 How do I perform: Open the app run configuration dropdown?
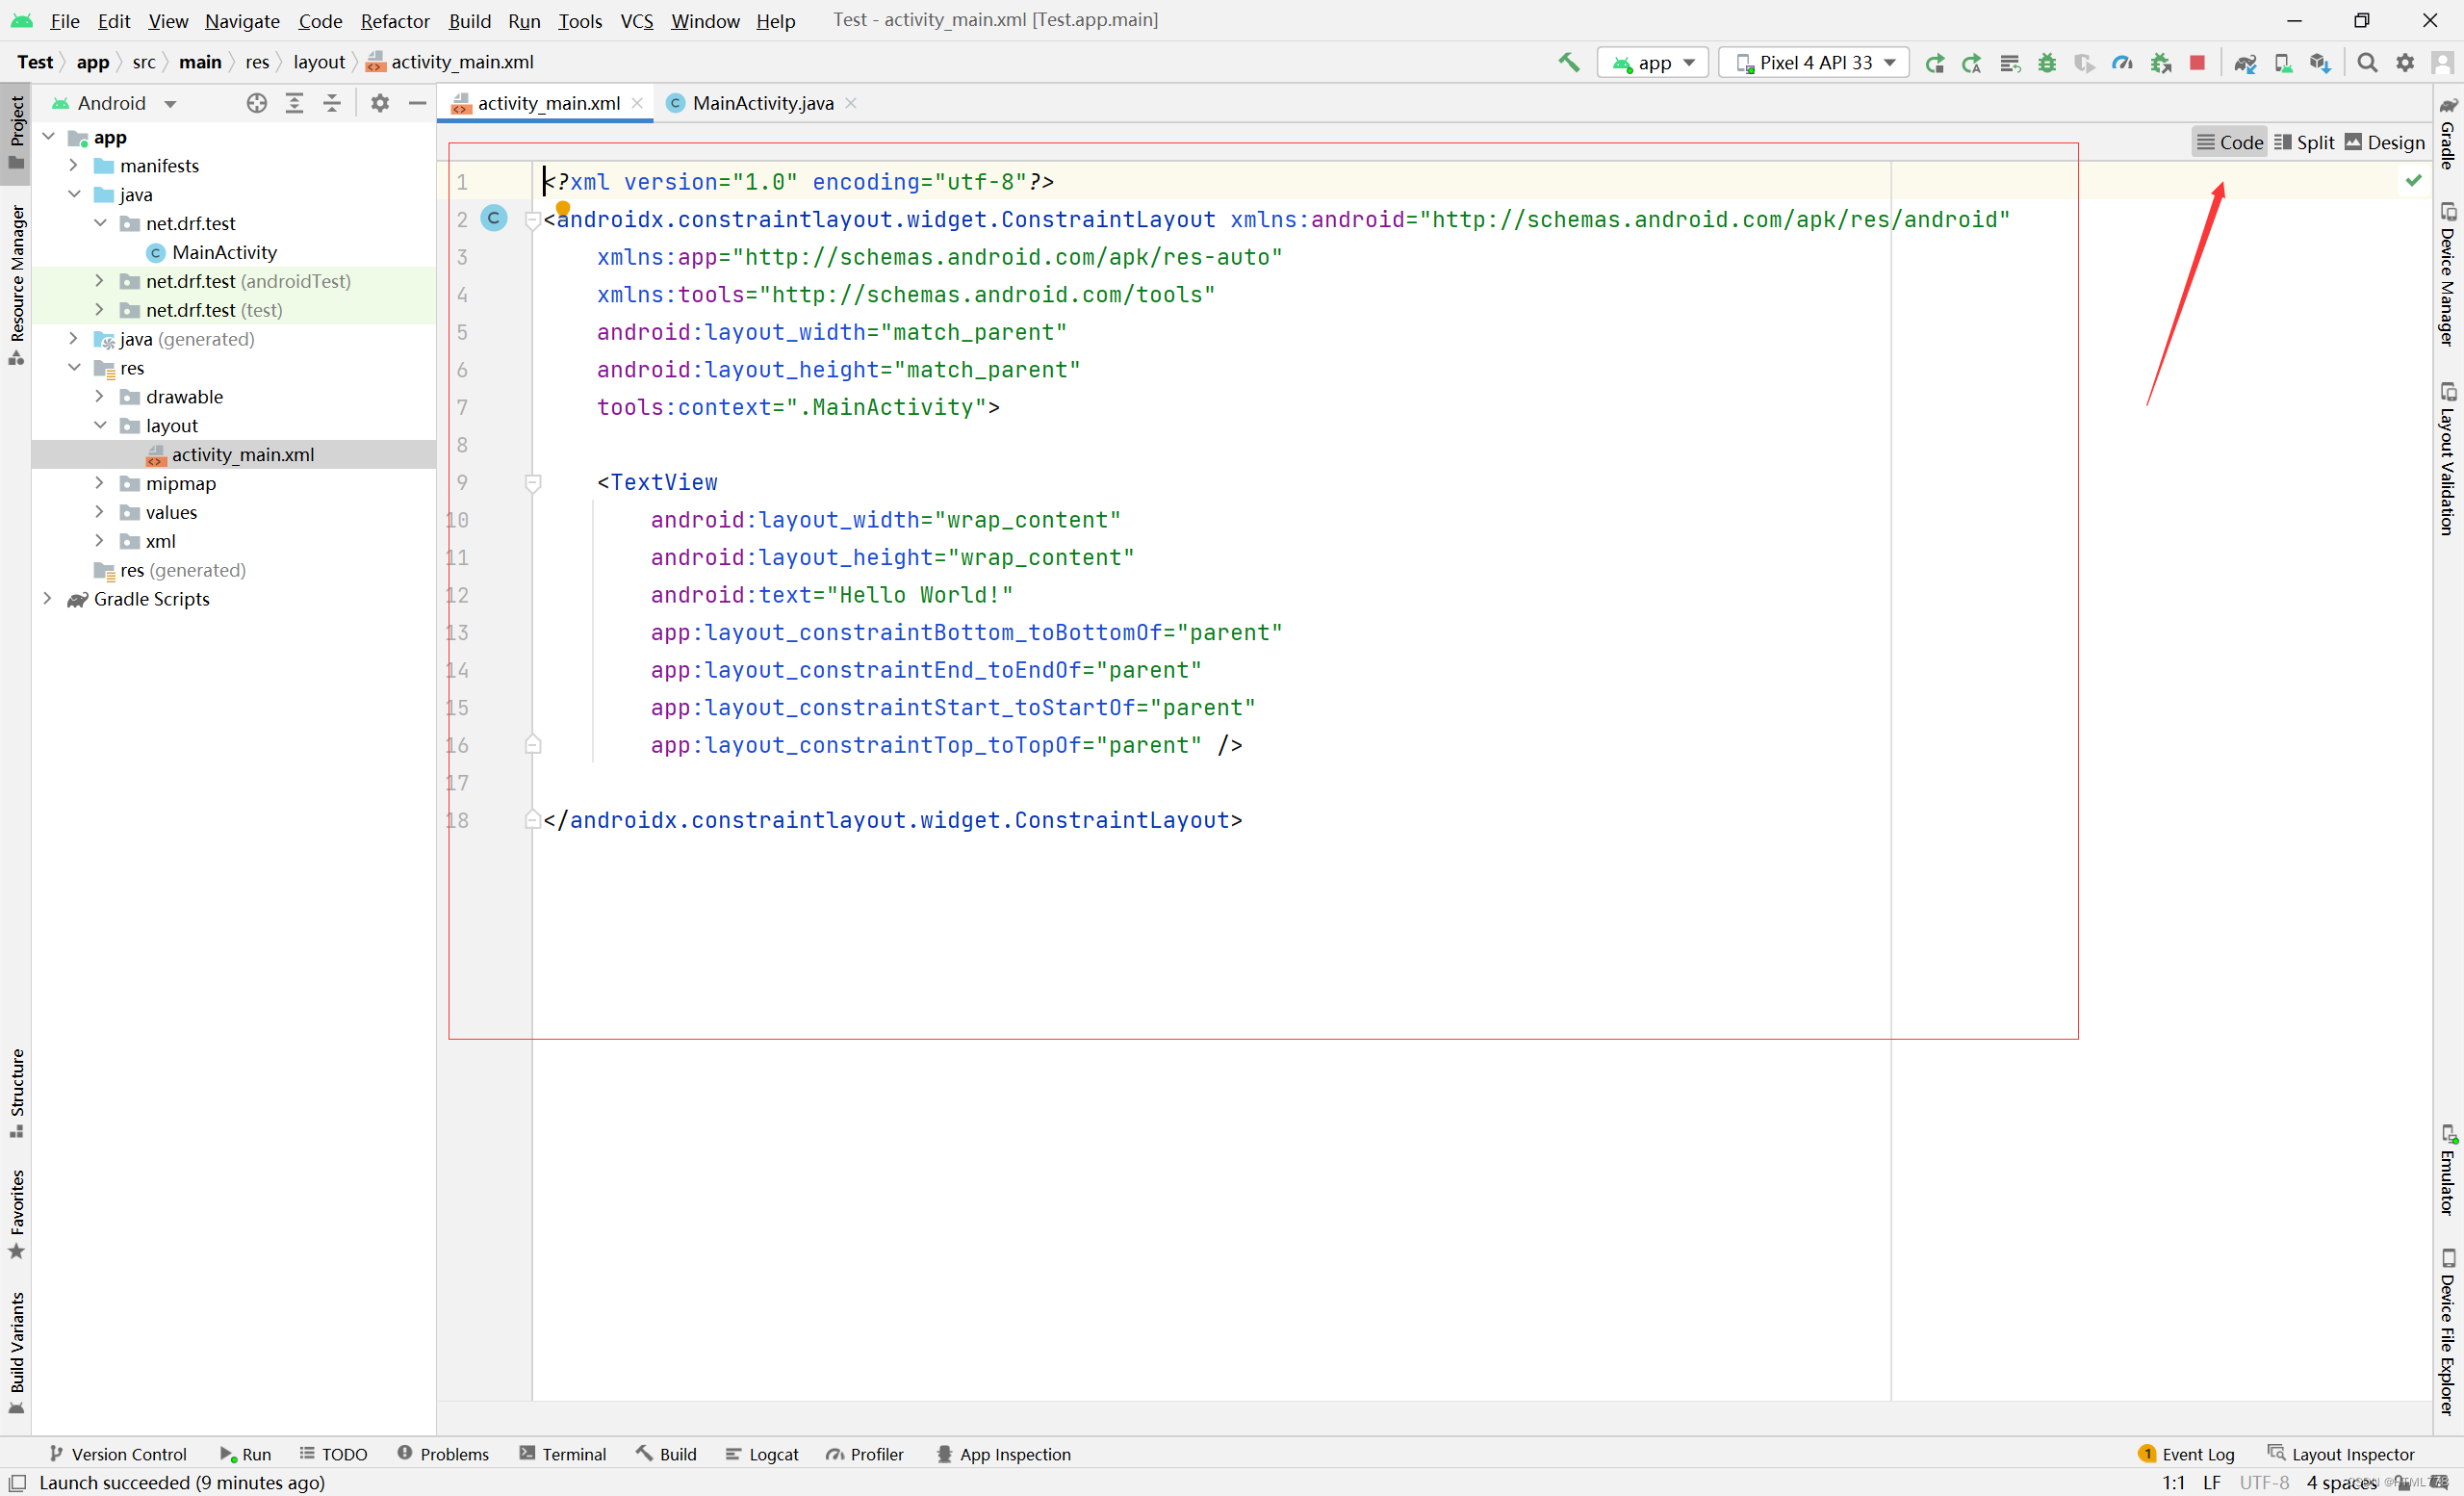(1652, 63)
